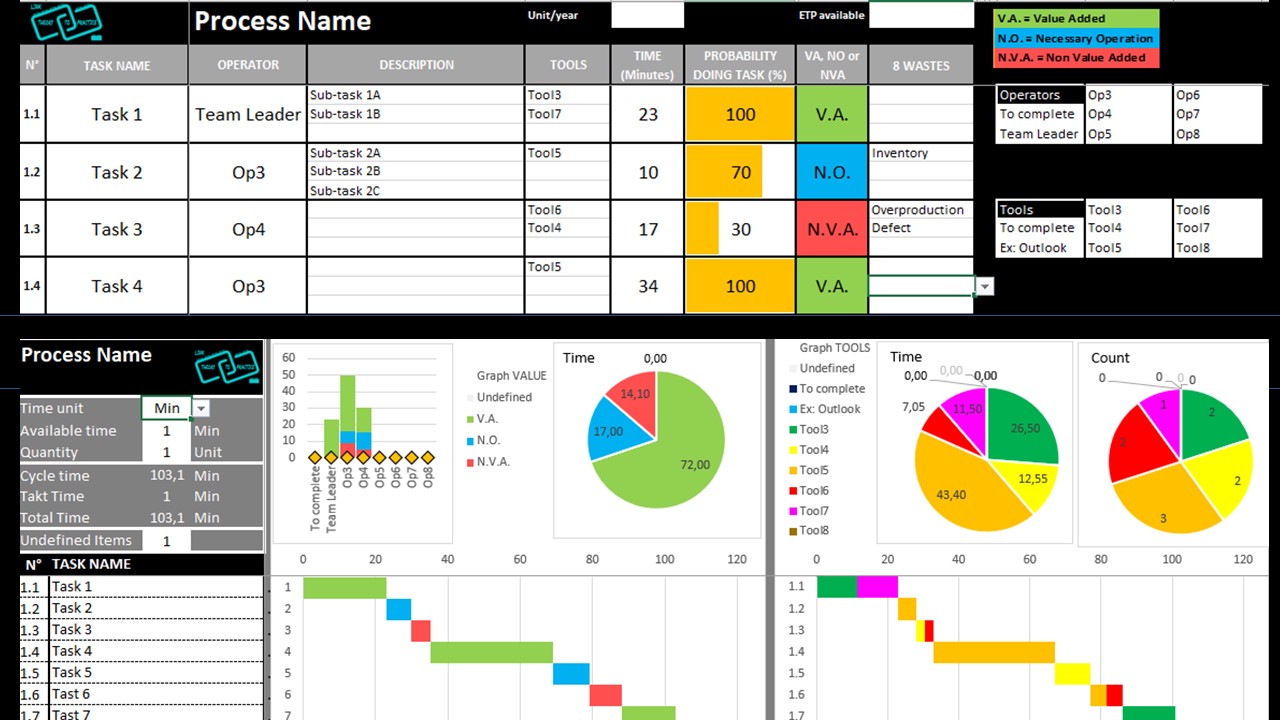Select the green V.A. Value Added legend swatch

[x=1077, y=19]
